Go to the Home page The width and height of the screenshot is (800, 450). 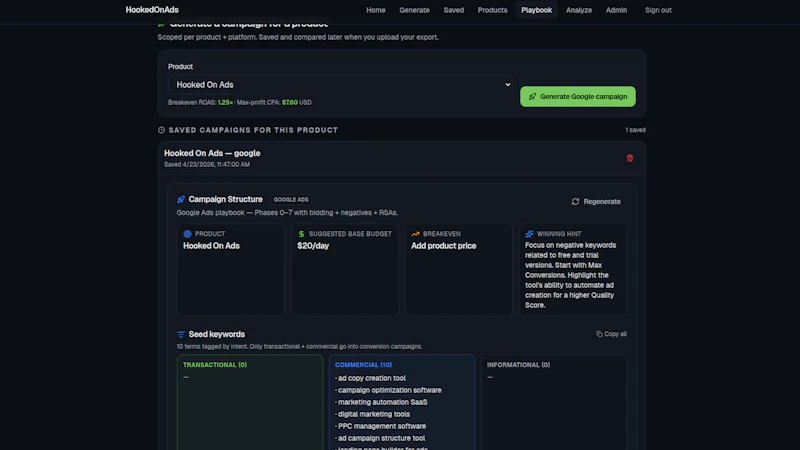pos(376,10)
